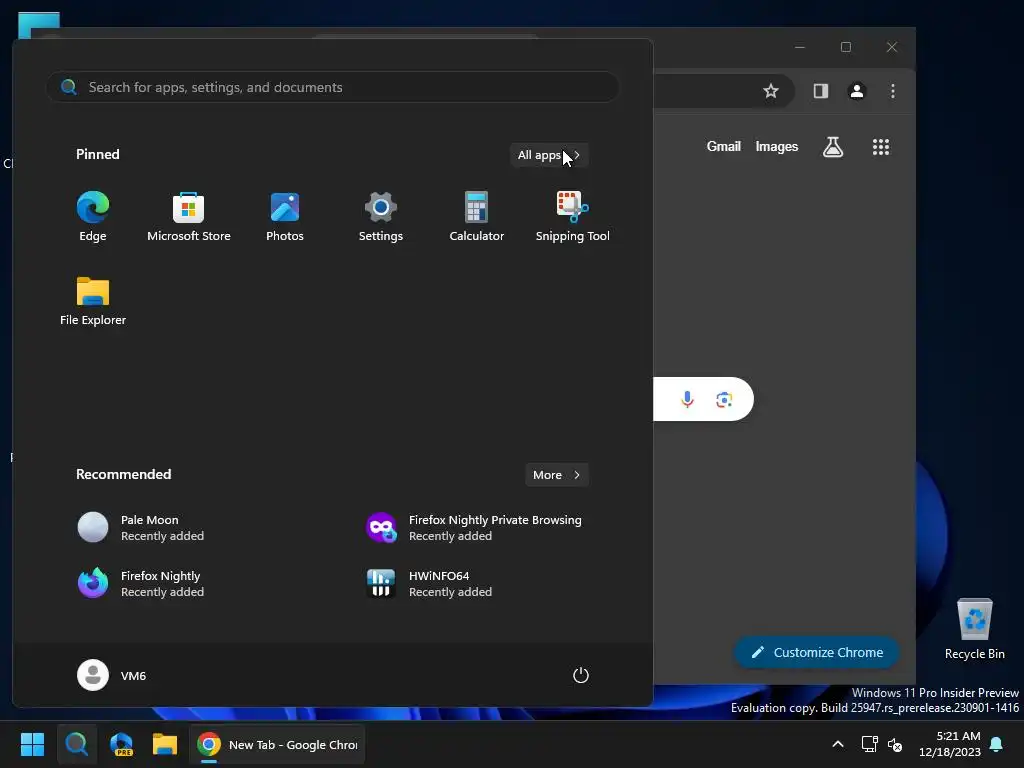
Task: Show More recommended items
Action: tap(557, 475)
